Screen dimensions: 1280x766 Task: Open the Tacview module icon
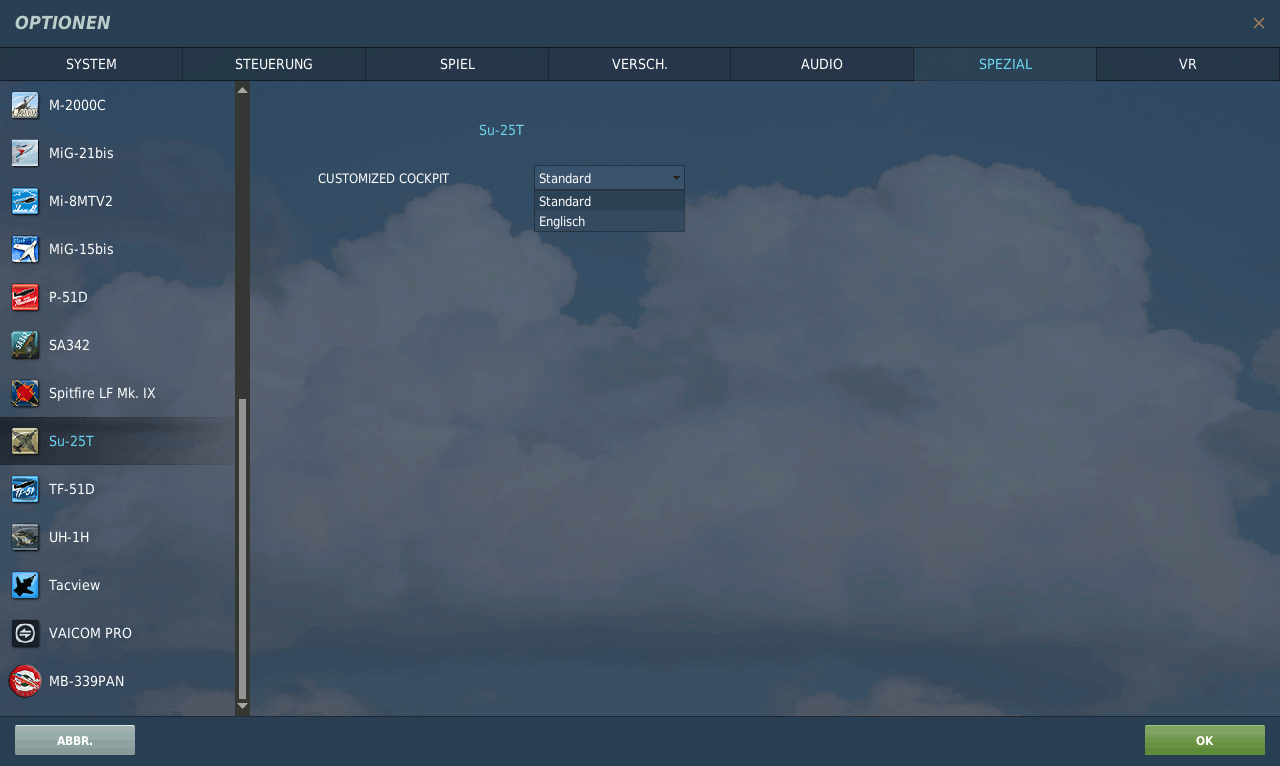pos(25,585)
